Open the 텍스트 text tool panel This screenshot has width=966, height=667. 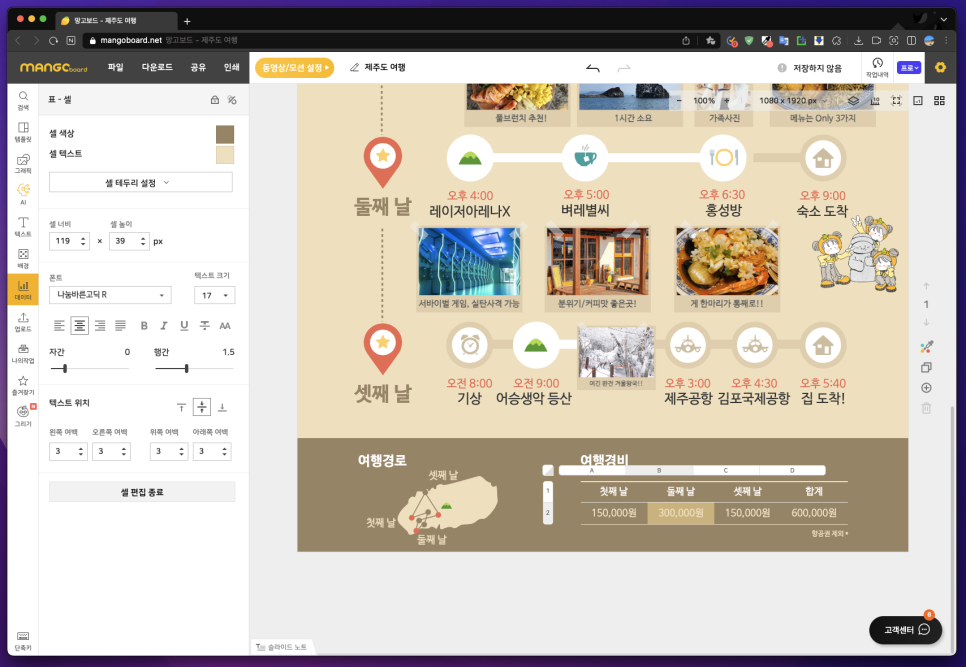pyautogui.click(x=23, y=227)
